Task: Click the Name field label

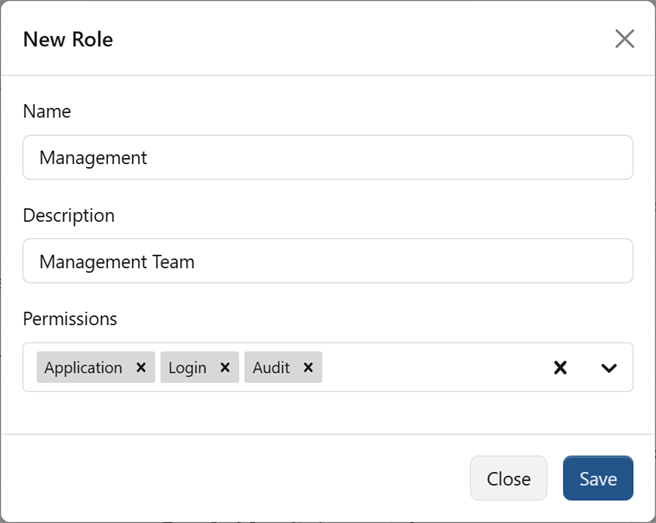Action: 47,112
